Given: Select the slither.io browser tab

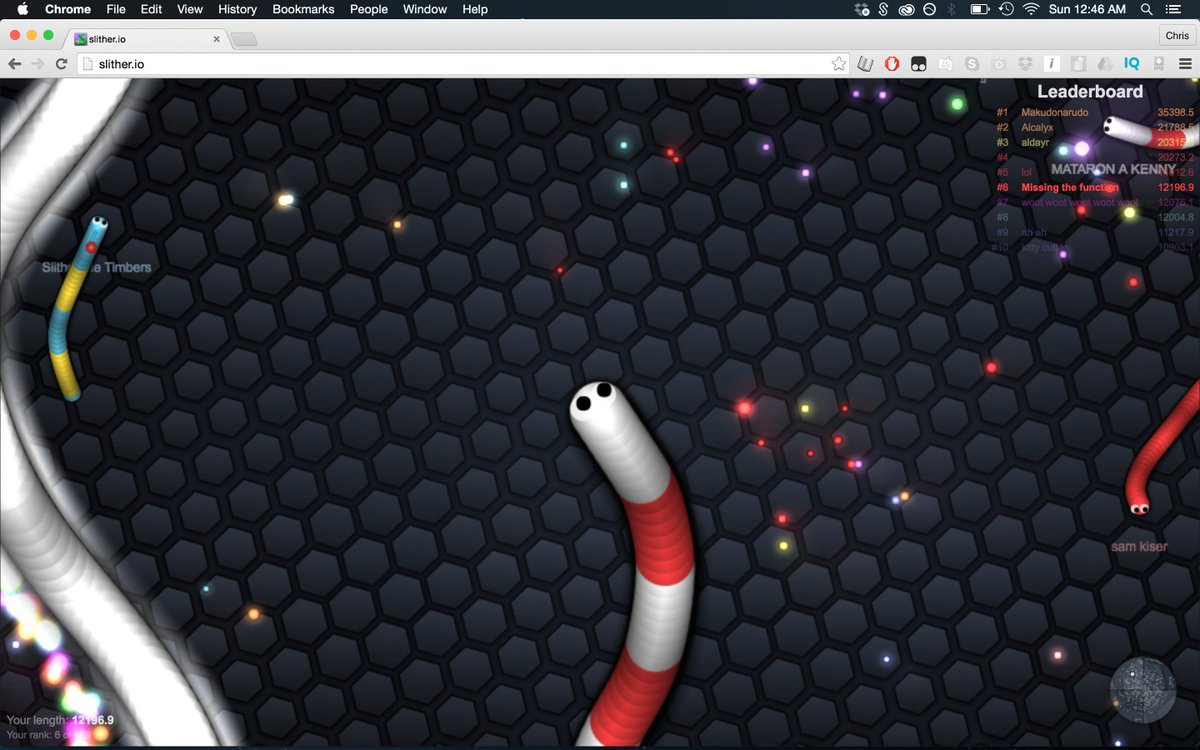Looking at the screenshot, I should [145, 38].
